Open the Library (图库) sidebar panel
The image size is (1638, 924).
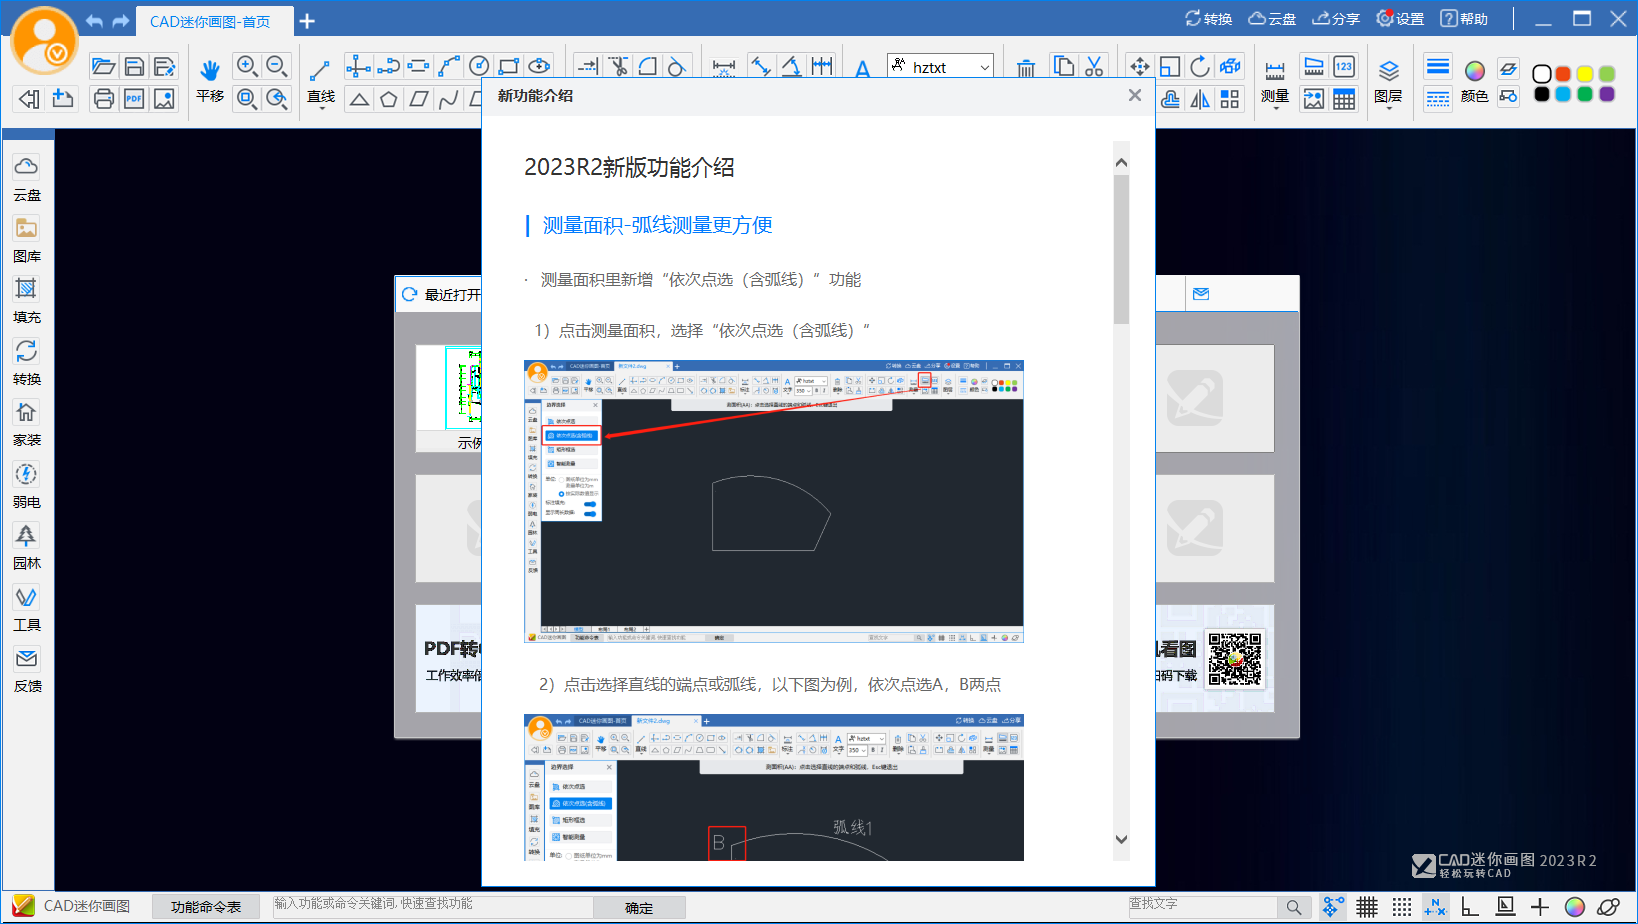coord(27,240)
